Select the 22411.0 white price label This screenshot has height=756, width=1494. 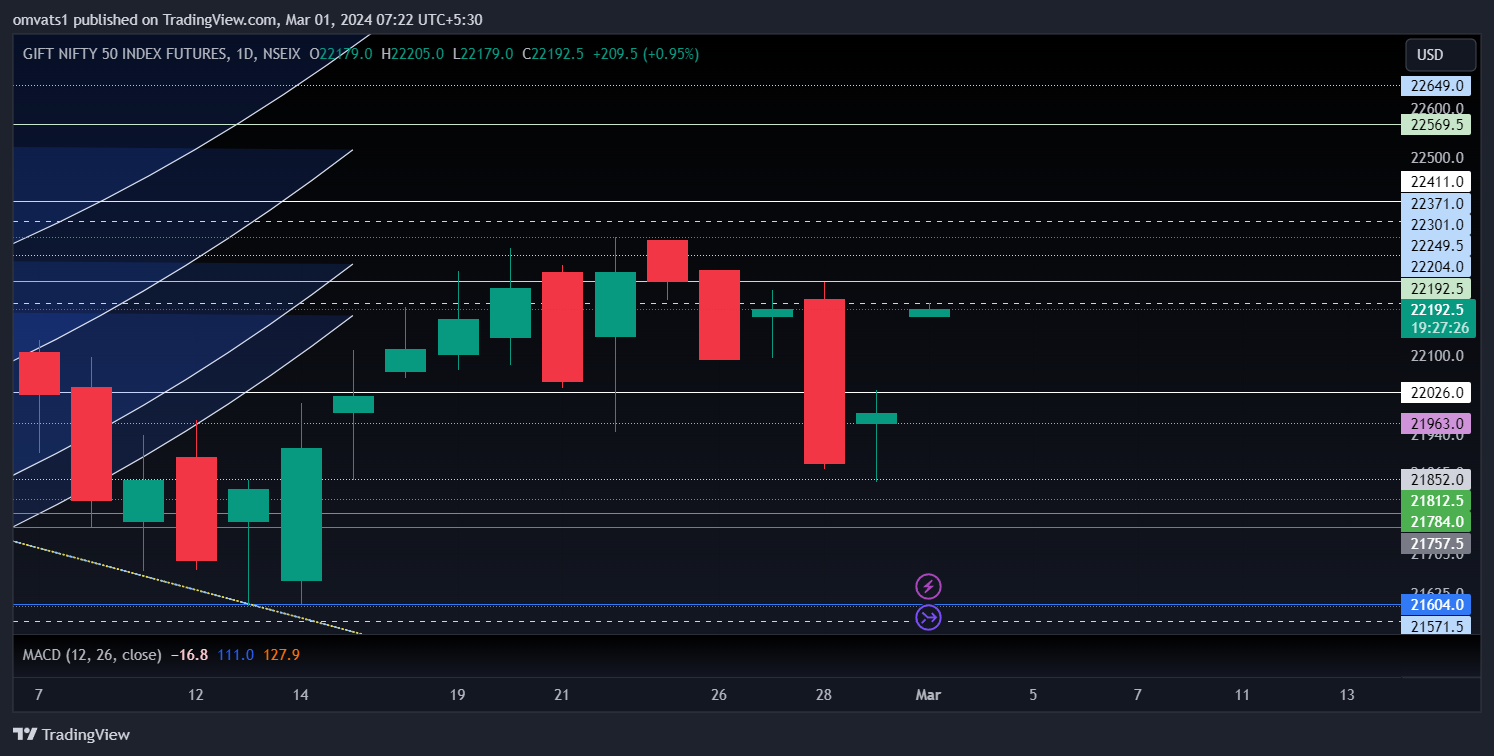1436,182
